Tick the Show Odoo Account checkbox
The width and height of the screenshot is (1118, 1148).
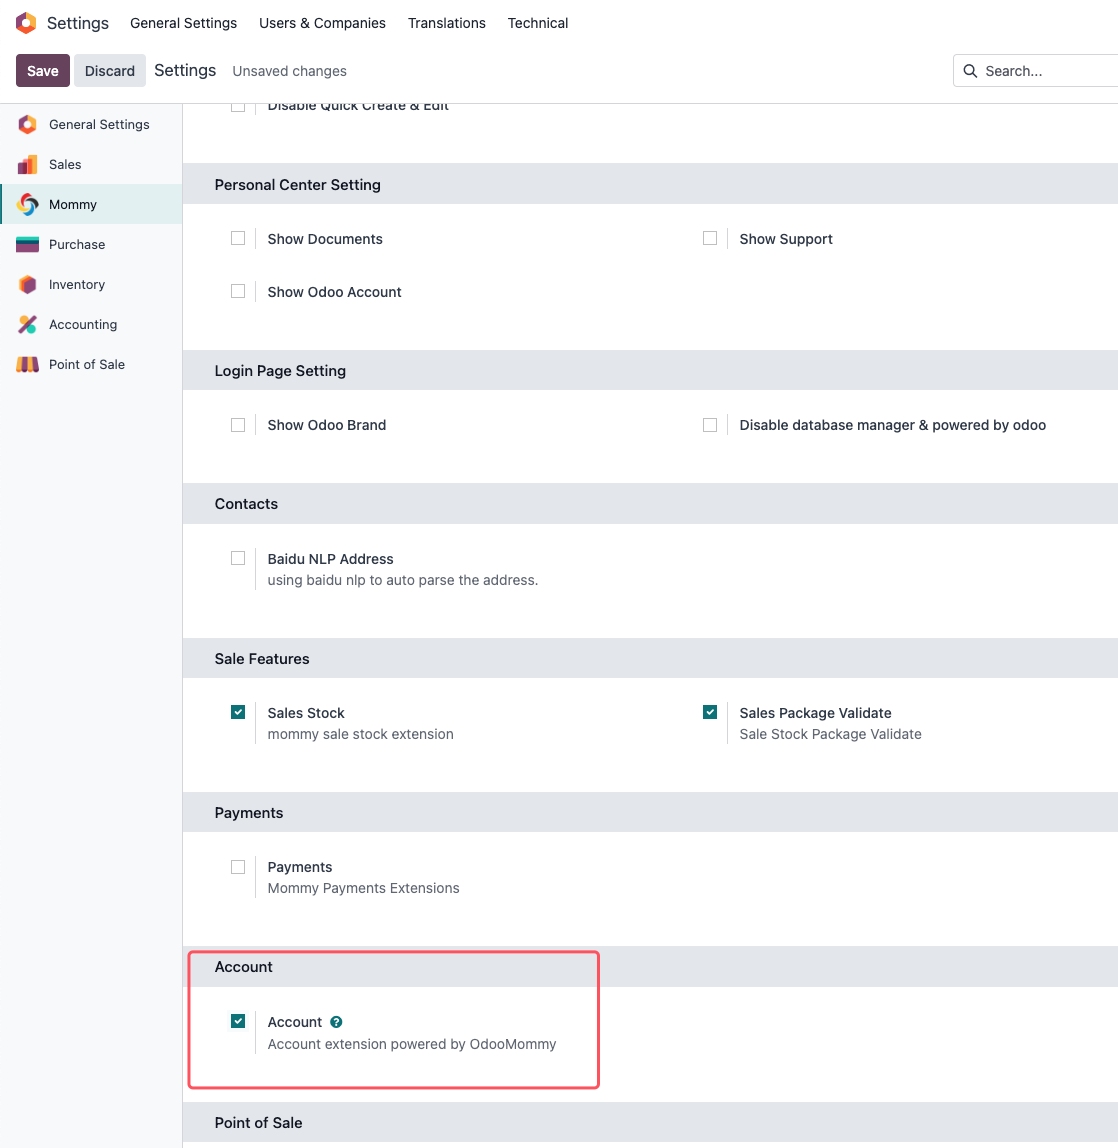coord(238,291)
